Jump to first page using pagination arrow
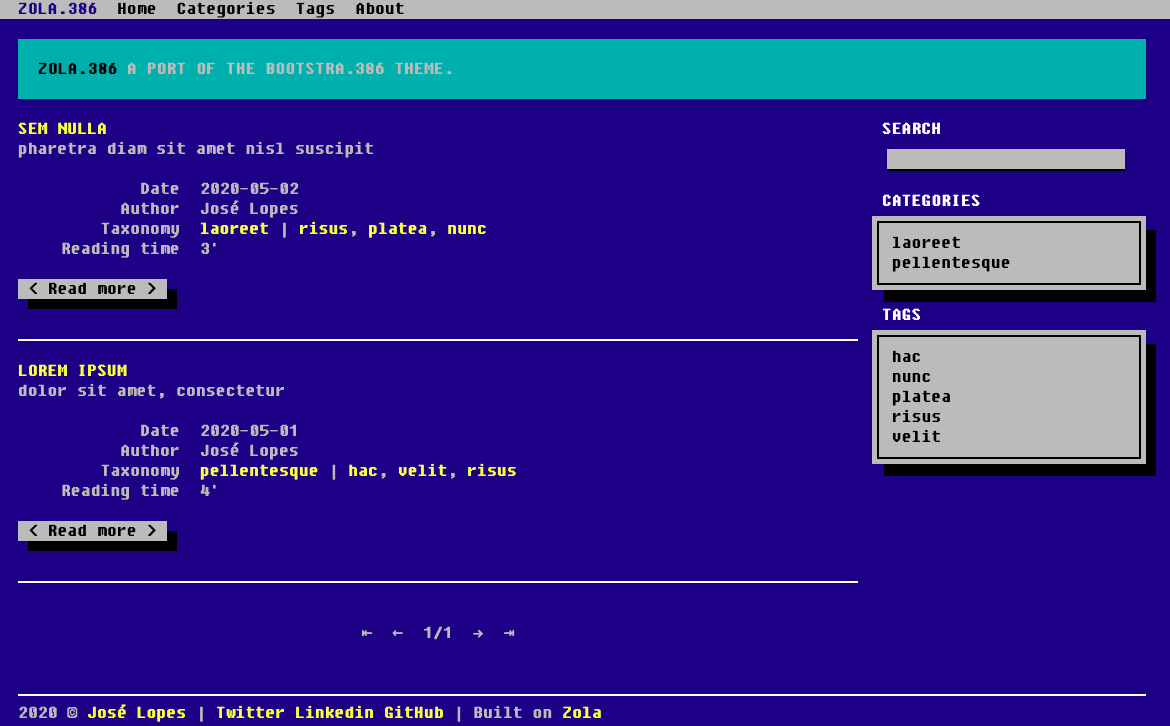Screen dimensions: 1170x726 (366, 632)
